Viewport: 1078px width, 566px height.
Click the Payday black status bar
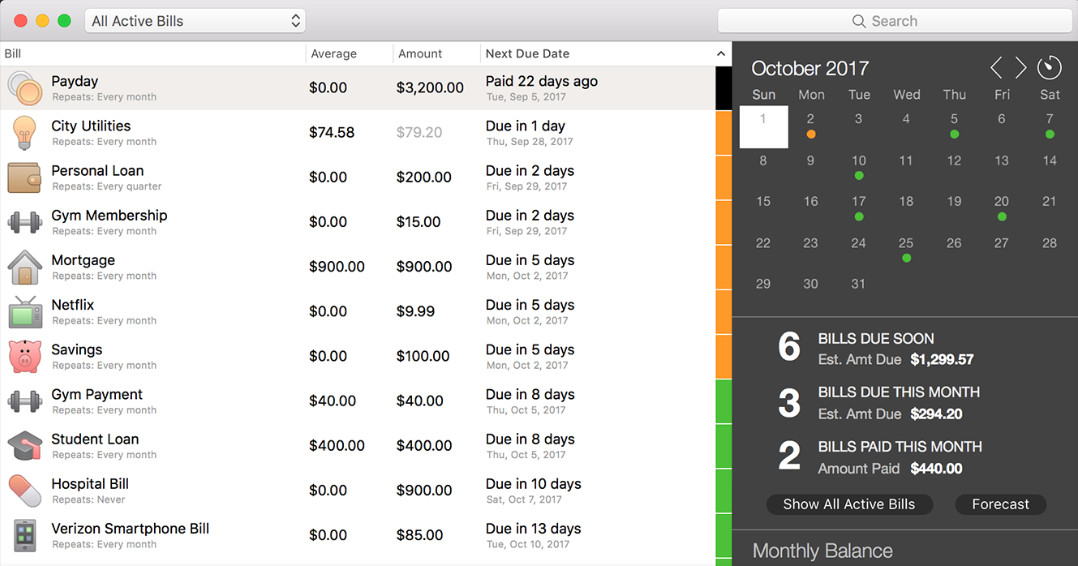pos(723,88)
